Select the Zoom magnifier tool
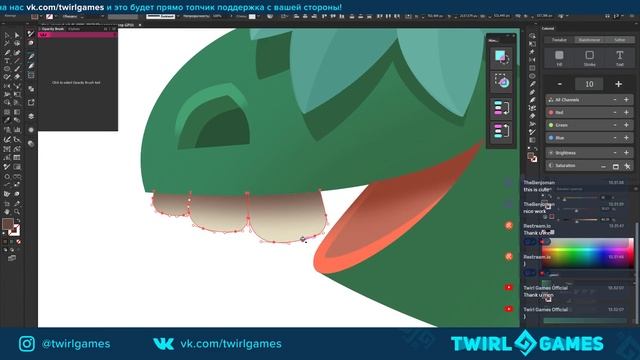 pyautogui.click(x=17, y=212)
